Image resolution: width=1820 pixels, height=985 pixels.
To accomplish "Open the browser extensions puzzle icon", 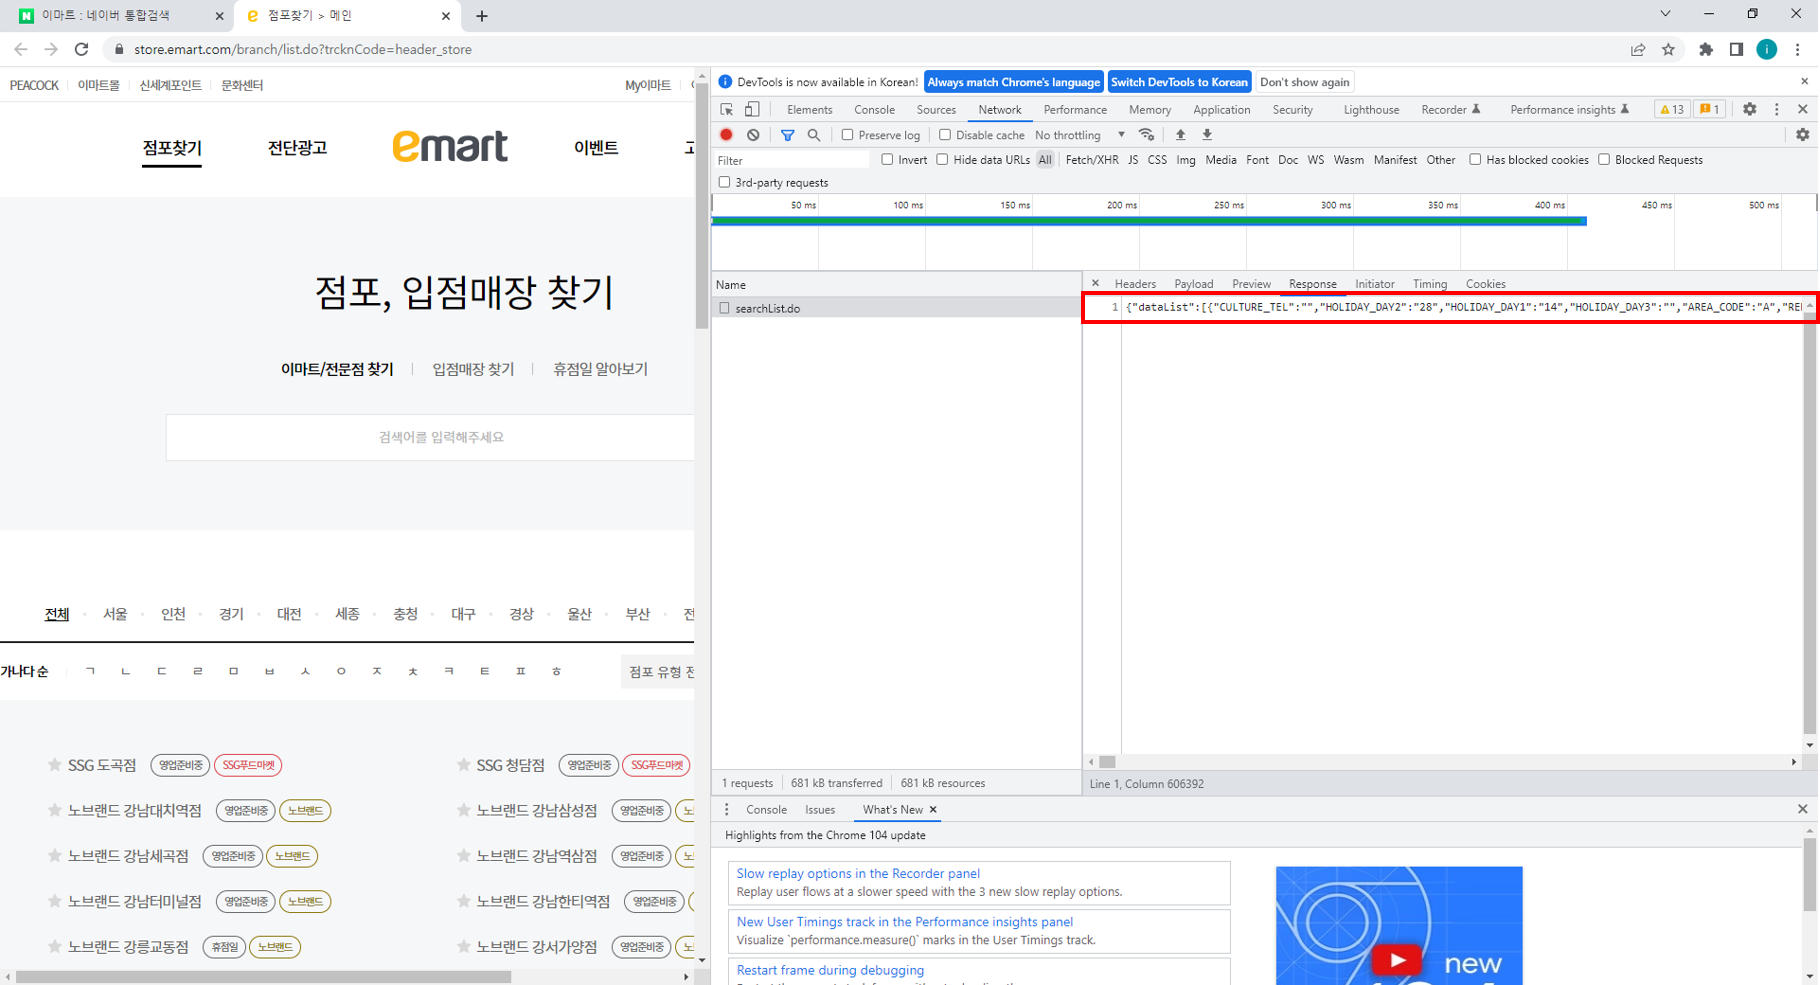I will [x=1706, y=49].
